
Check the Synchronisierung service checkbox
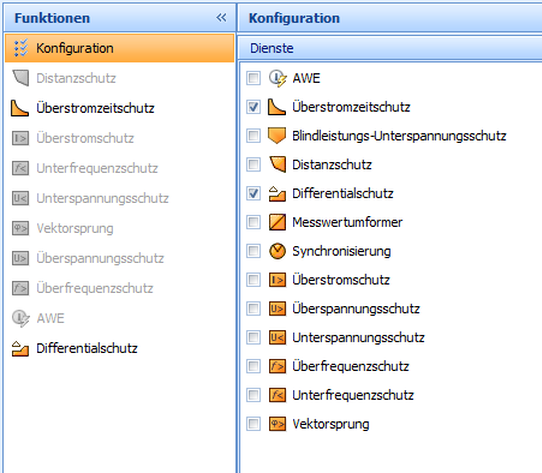click(x=253, y=251)
